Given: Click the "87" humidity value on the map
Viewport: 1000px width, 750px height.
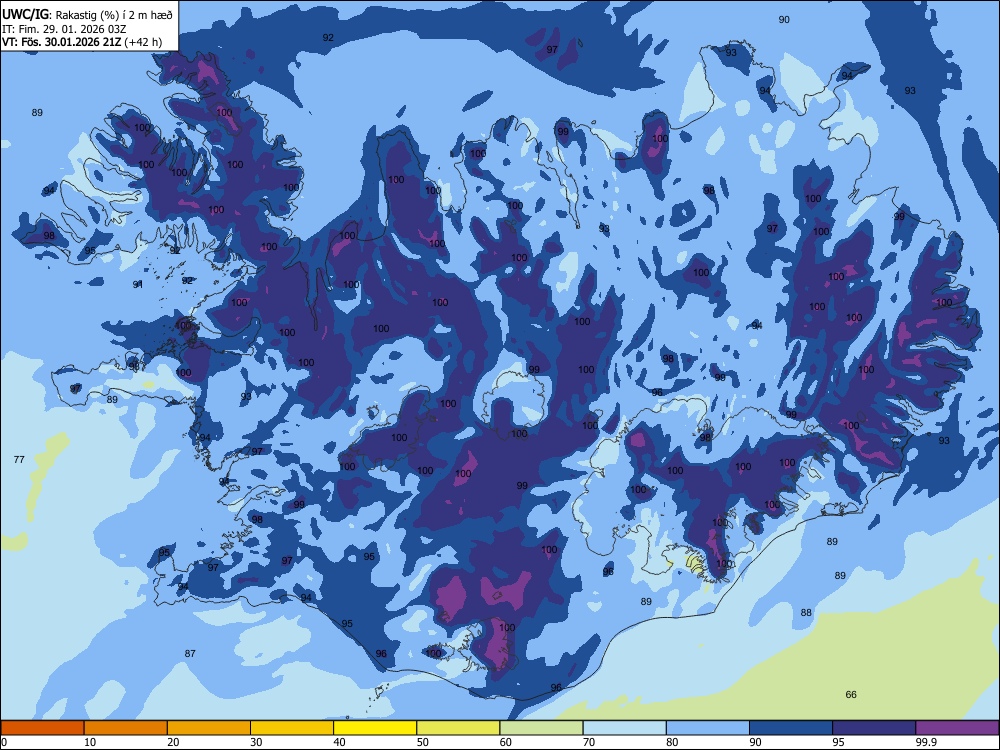Looking at the screenshot, I should click(190, 653).
